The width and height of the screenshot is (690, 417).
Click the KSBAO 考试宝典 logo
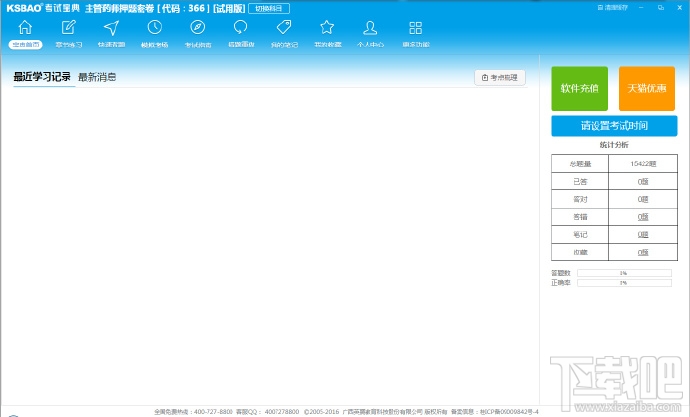coord(43,8)
